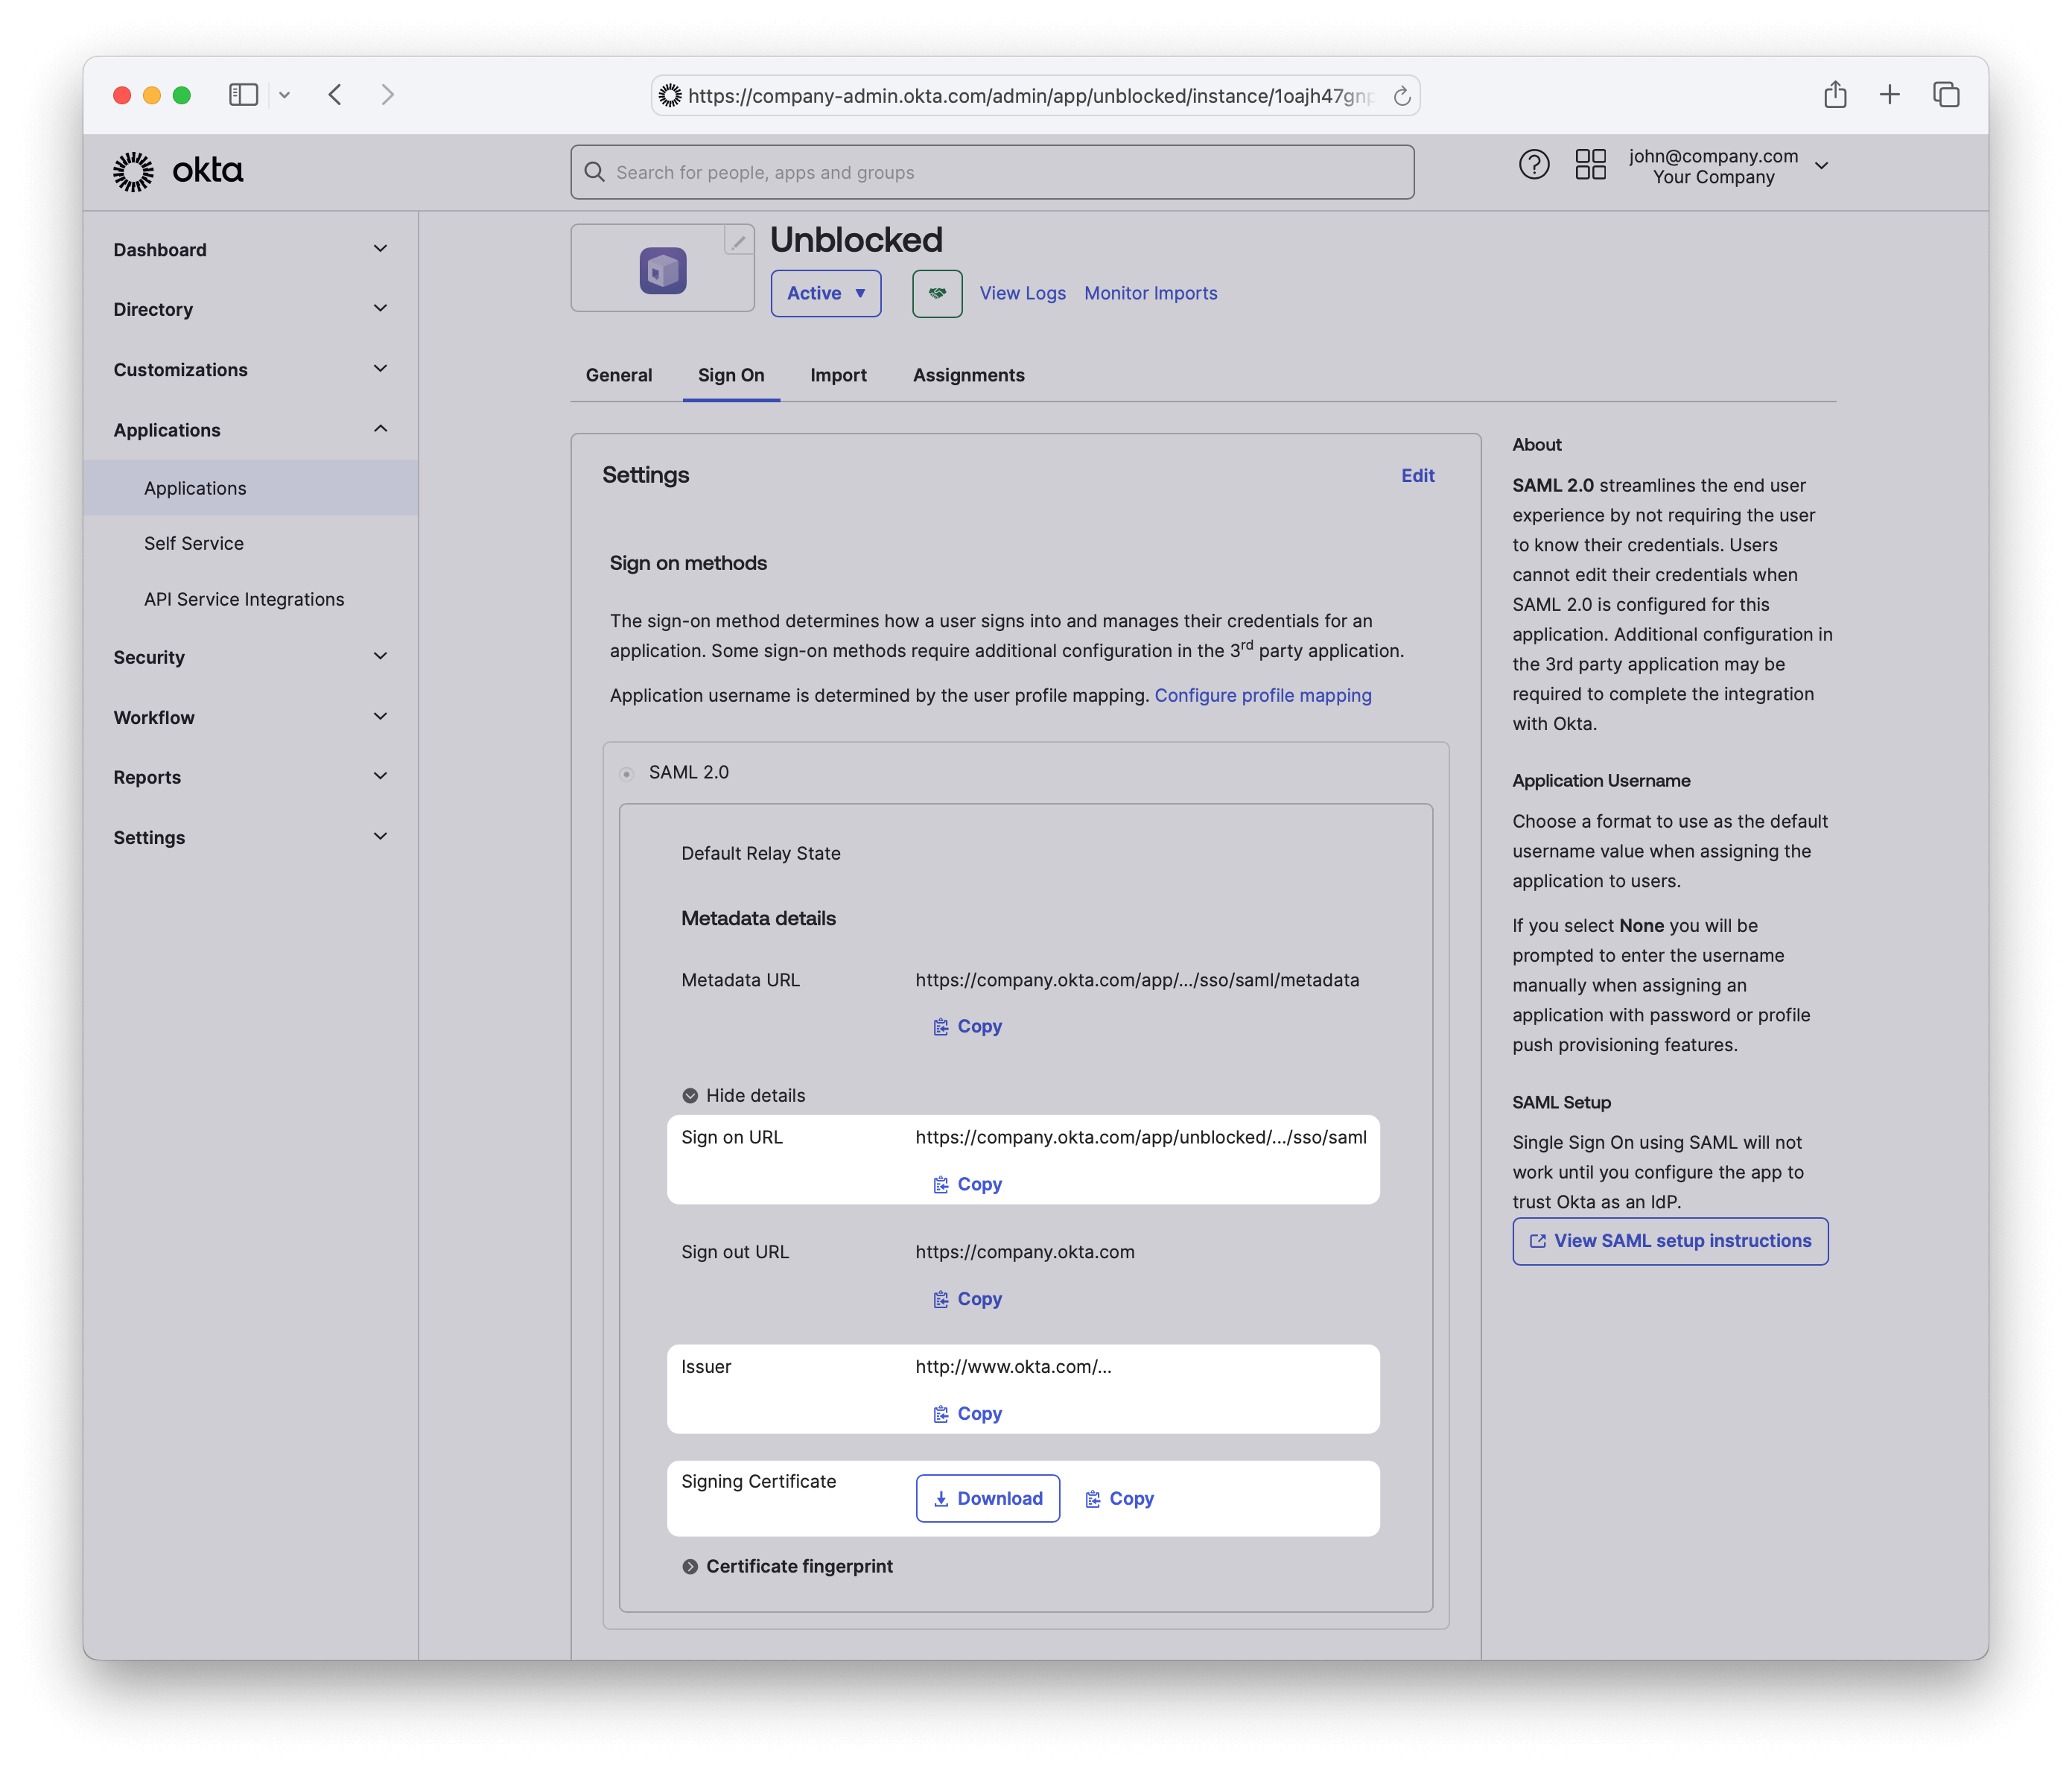Switch to the Sign On tab
The height and width of the screenshot is (1770, 2072).
[x=730, y=375]
